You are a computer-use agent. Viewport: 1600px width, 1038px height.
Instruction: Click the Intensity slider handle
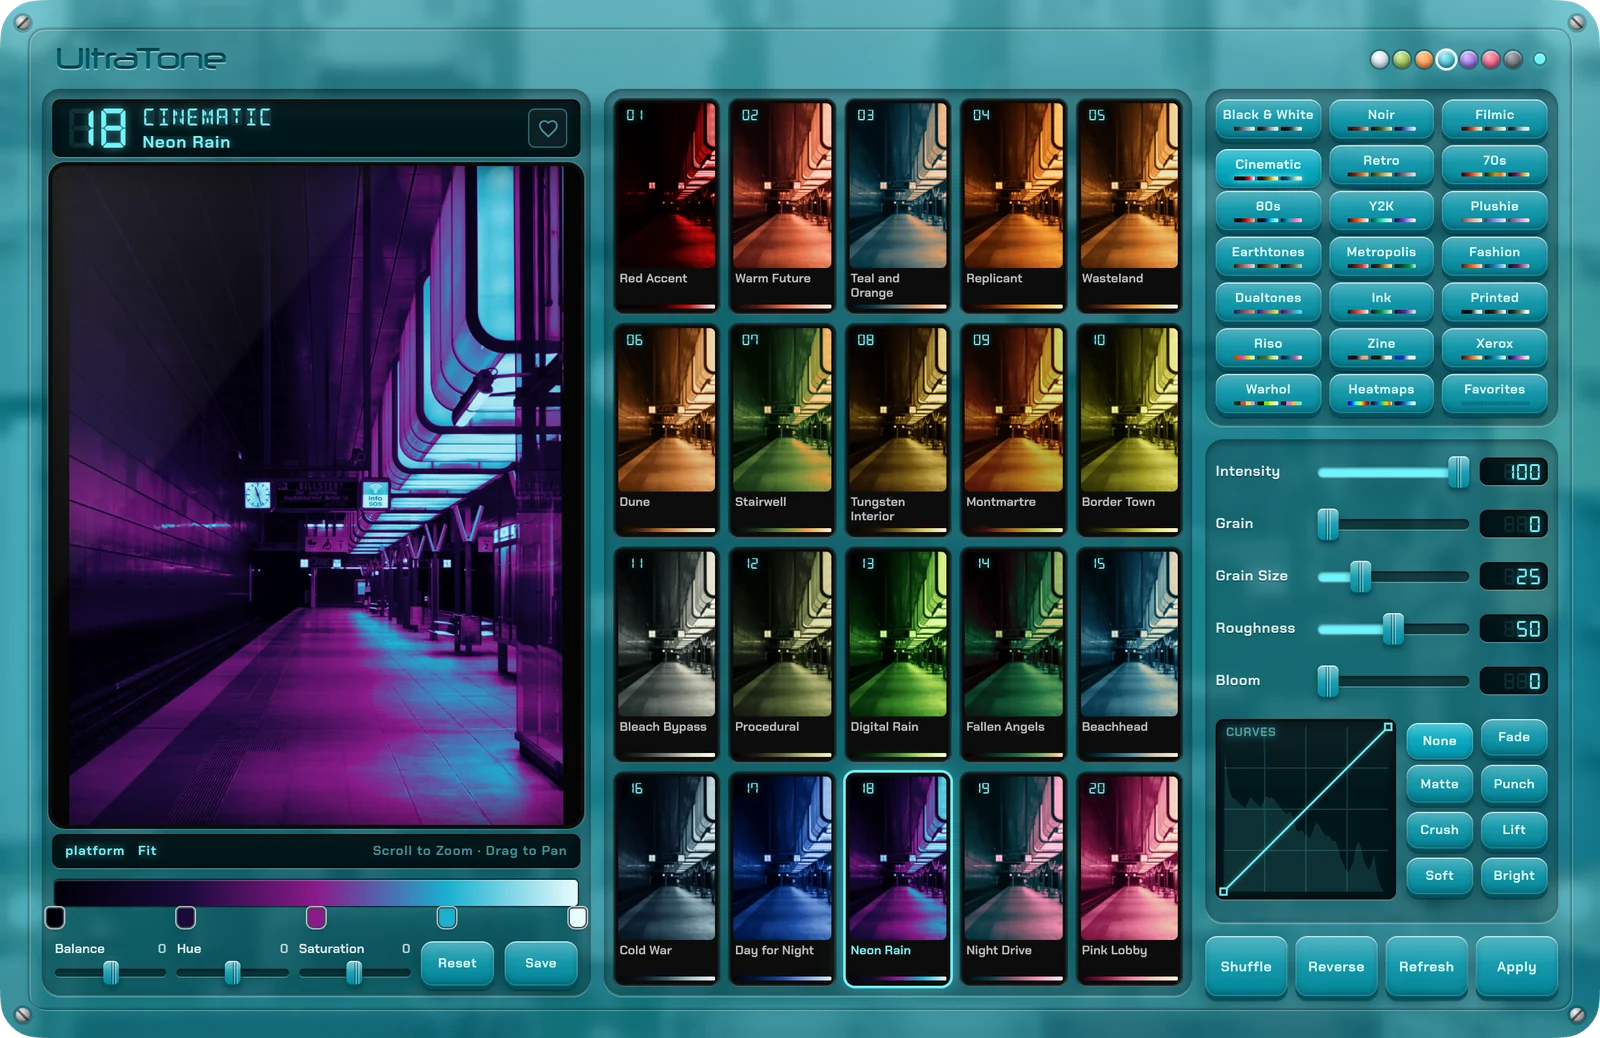coord(1459,472)
